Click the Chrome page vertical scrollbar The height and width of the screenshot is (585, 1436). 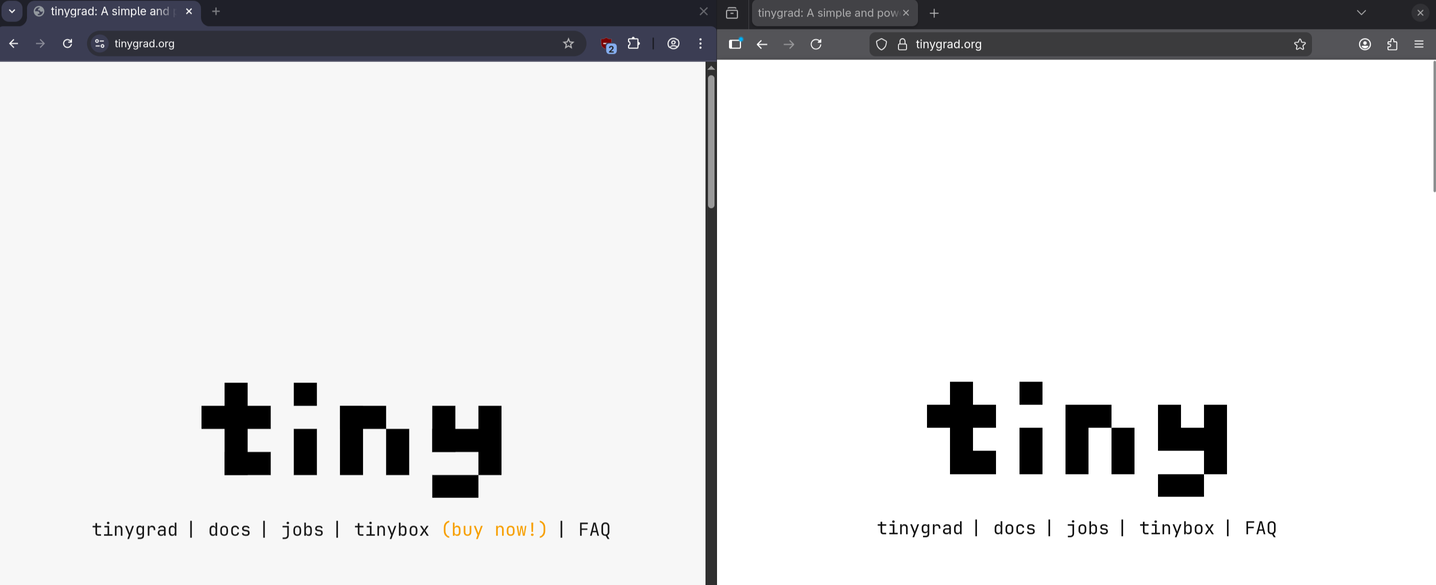point(711,140)
